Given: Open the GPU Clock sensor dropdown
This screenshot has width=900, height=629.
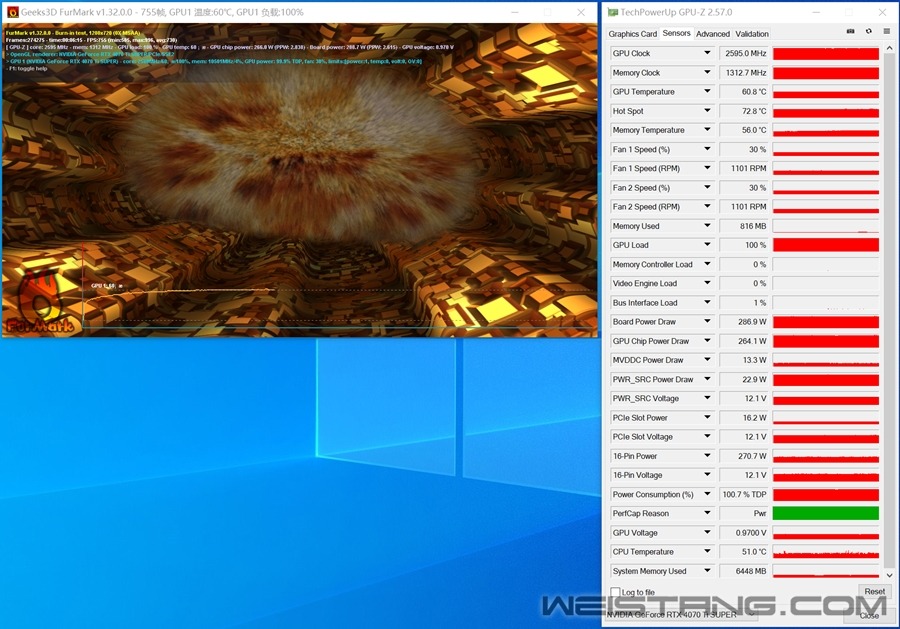Looking at the screenshot, I should pos(707,53).
